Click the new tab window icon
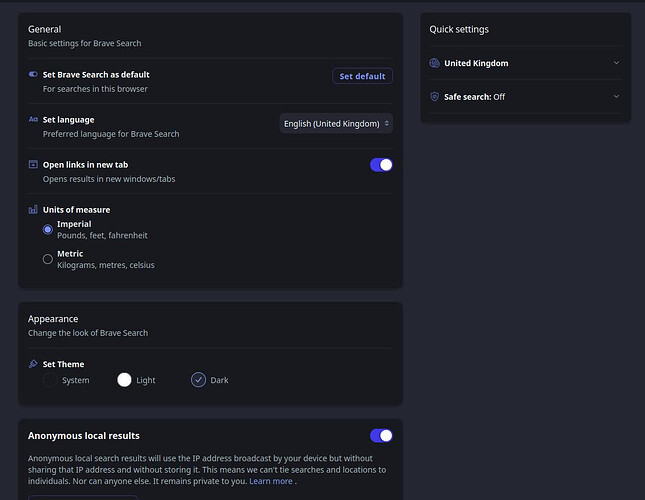Viewport: 645px width, 500px height. (x=33, y=164)
